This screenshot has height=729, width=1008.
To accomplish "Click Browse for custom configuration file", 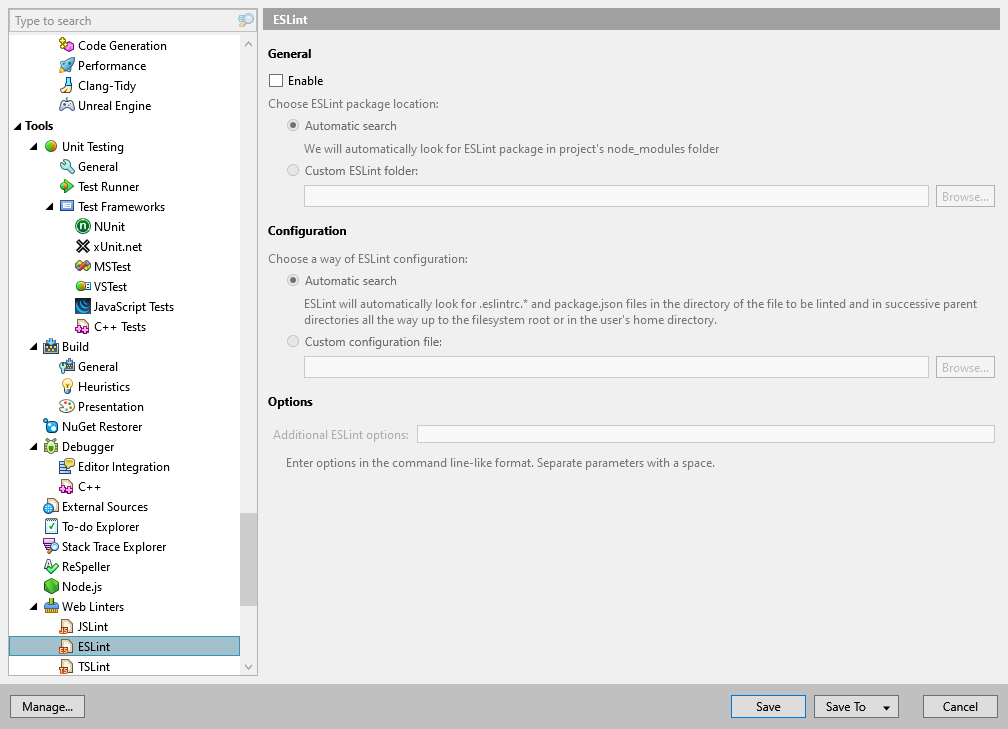I will (965, 367).
